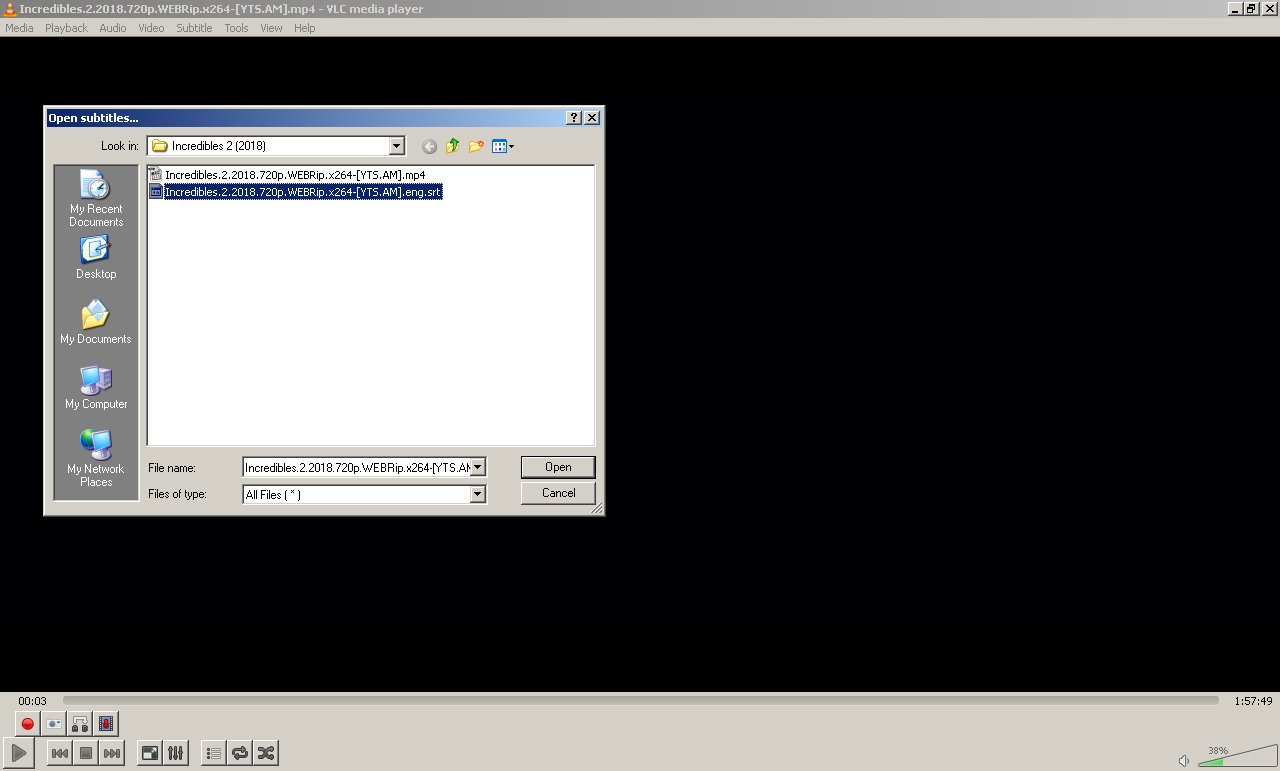The width and height of the screenshot is (1280, 771).
Task: Open My Computer in places bar
Action: click(96, 387)
